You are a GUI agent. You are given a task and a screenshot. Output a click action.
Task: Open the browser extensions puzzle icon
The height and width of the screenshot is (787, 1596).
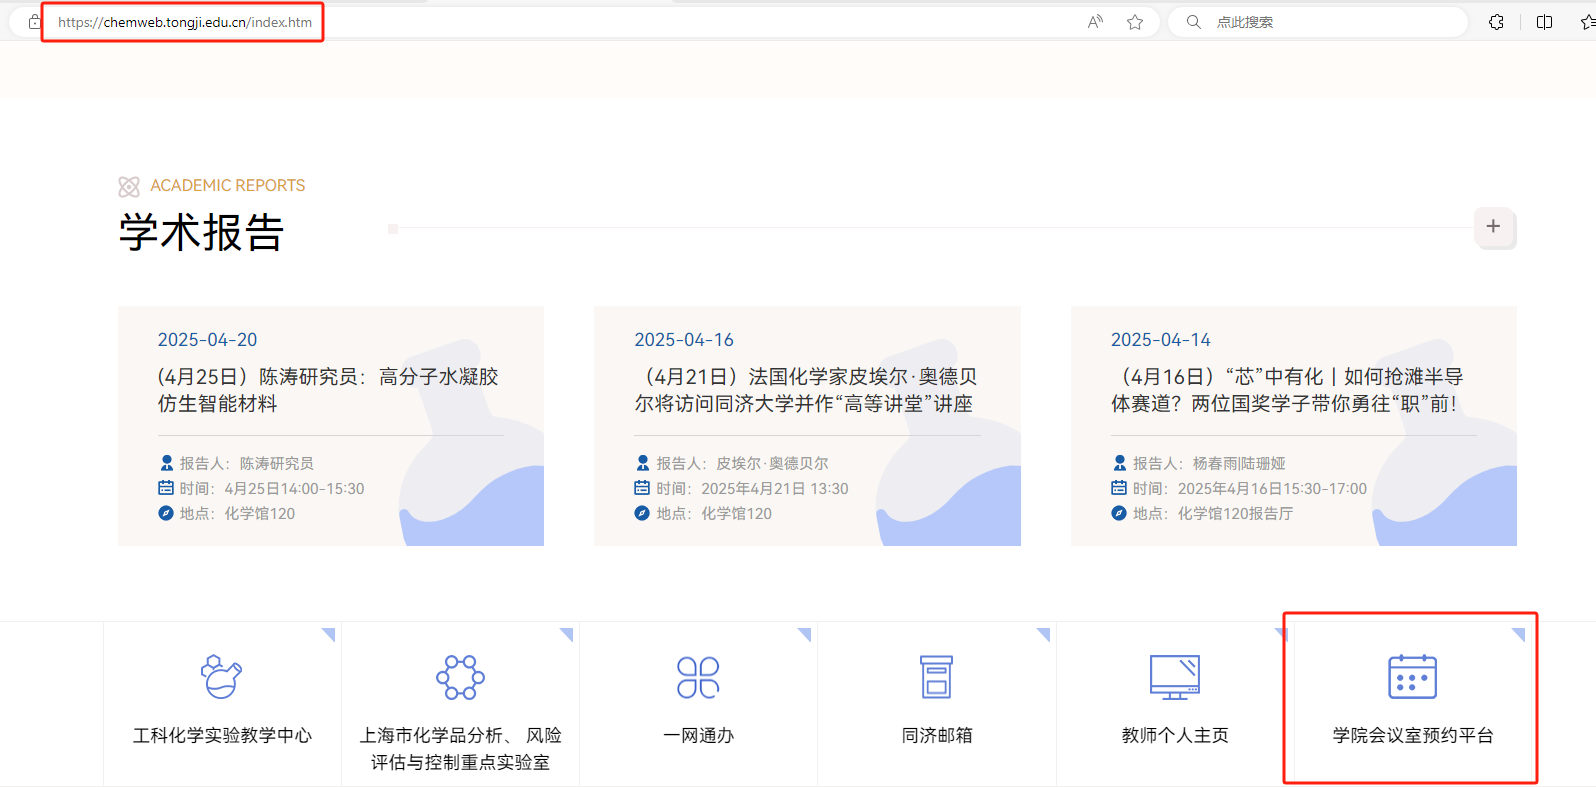pyautogui.click(x=1496, y=22)
